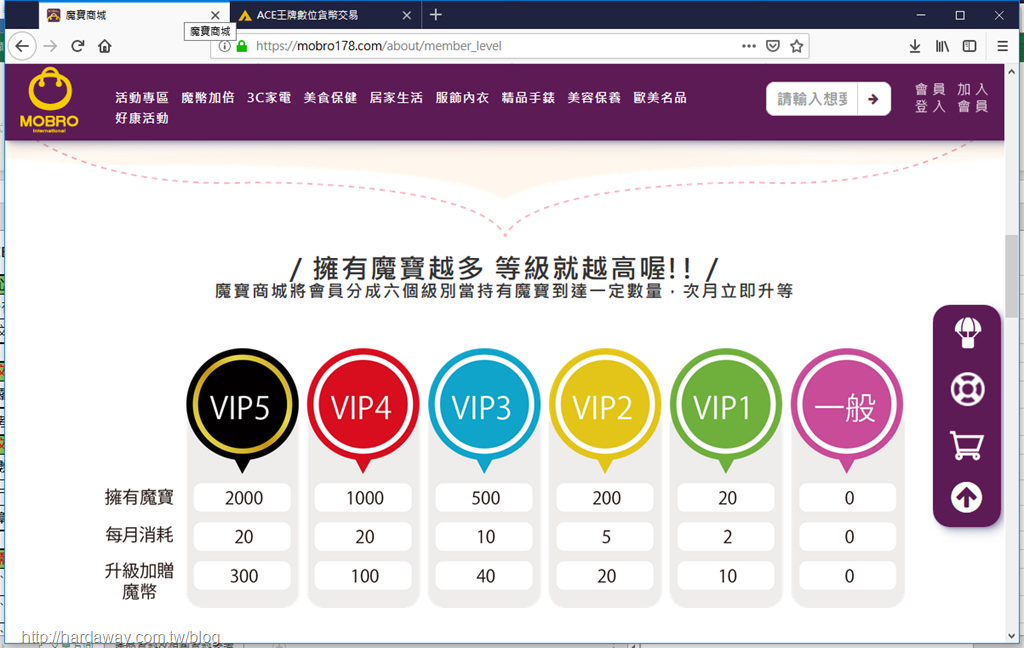Click scrollbar down arrow
Viewport: 1024px width, 648px height.
(1012, 636)
